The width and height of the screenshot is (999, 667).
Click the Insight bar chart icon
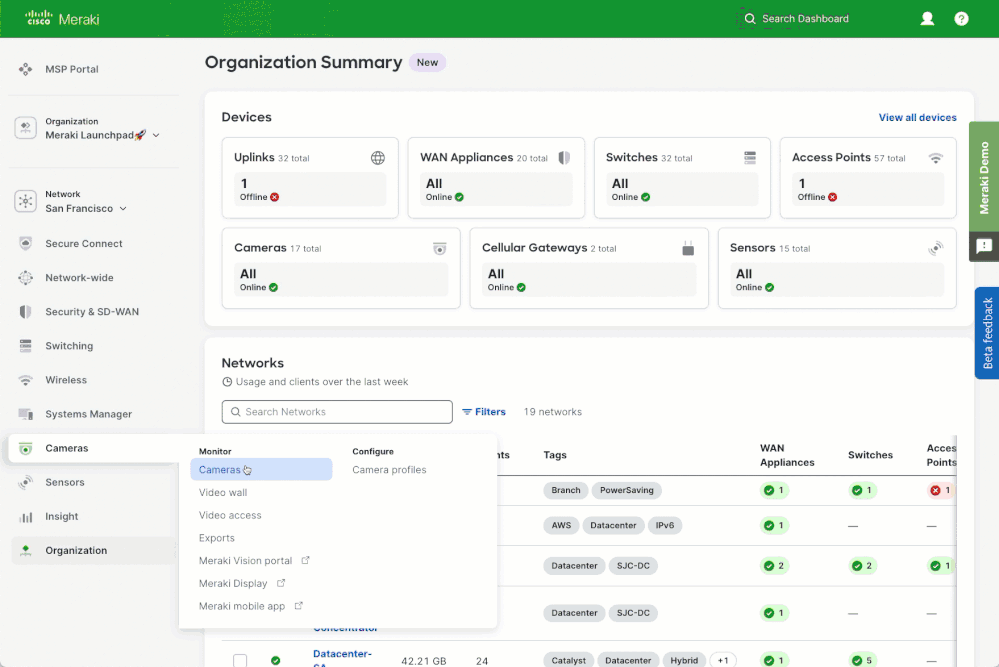25,517
